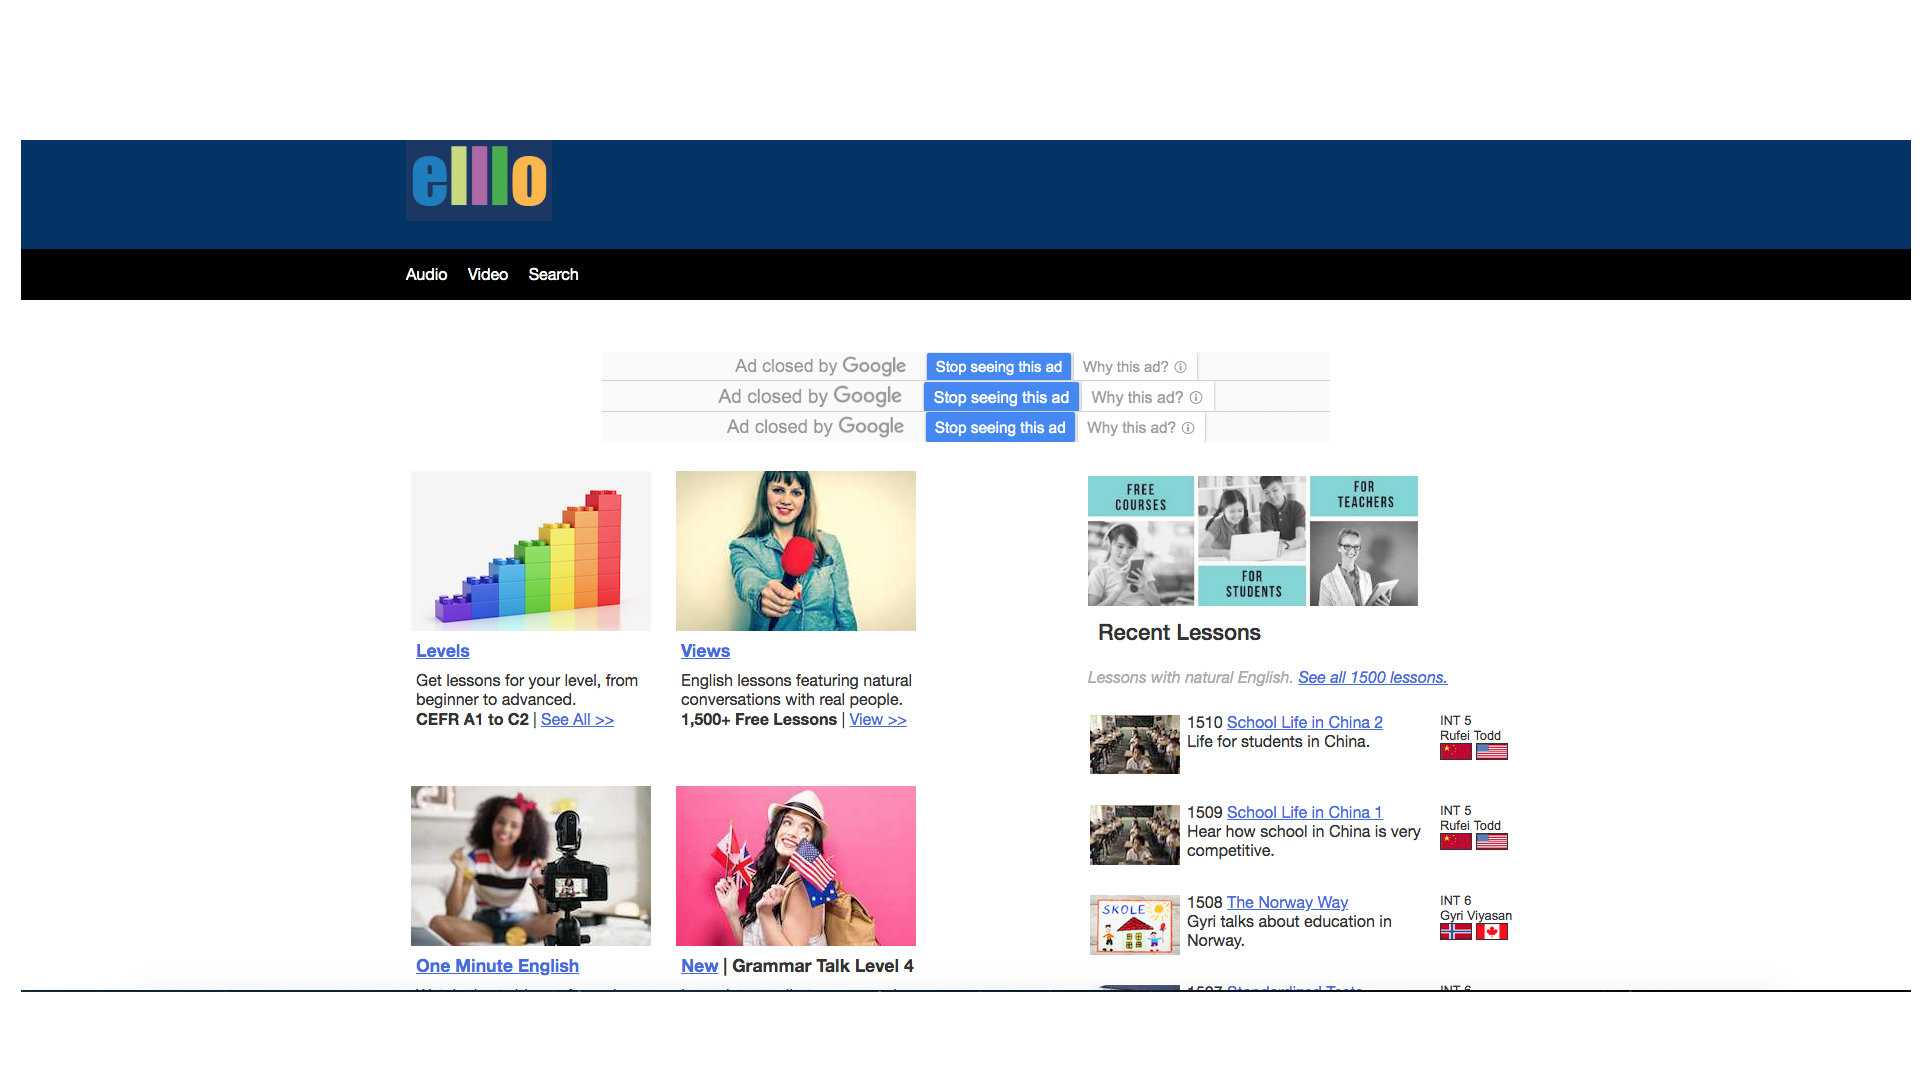Open the Grammar Talk girl with flags thumbnail

coord(796,866)
